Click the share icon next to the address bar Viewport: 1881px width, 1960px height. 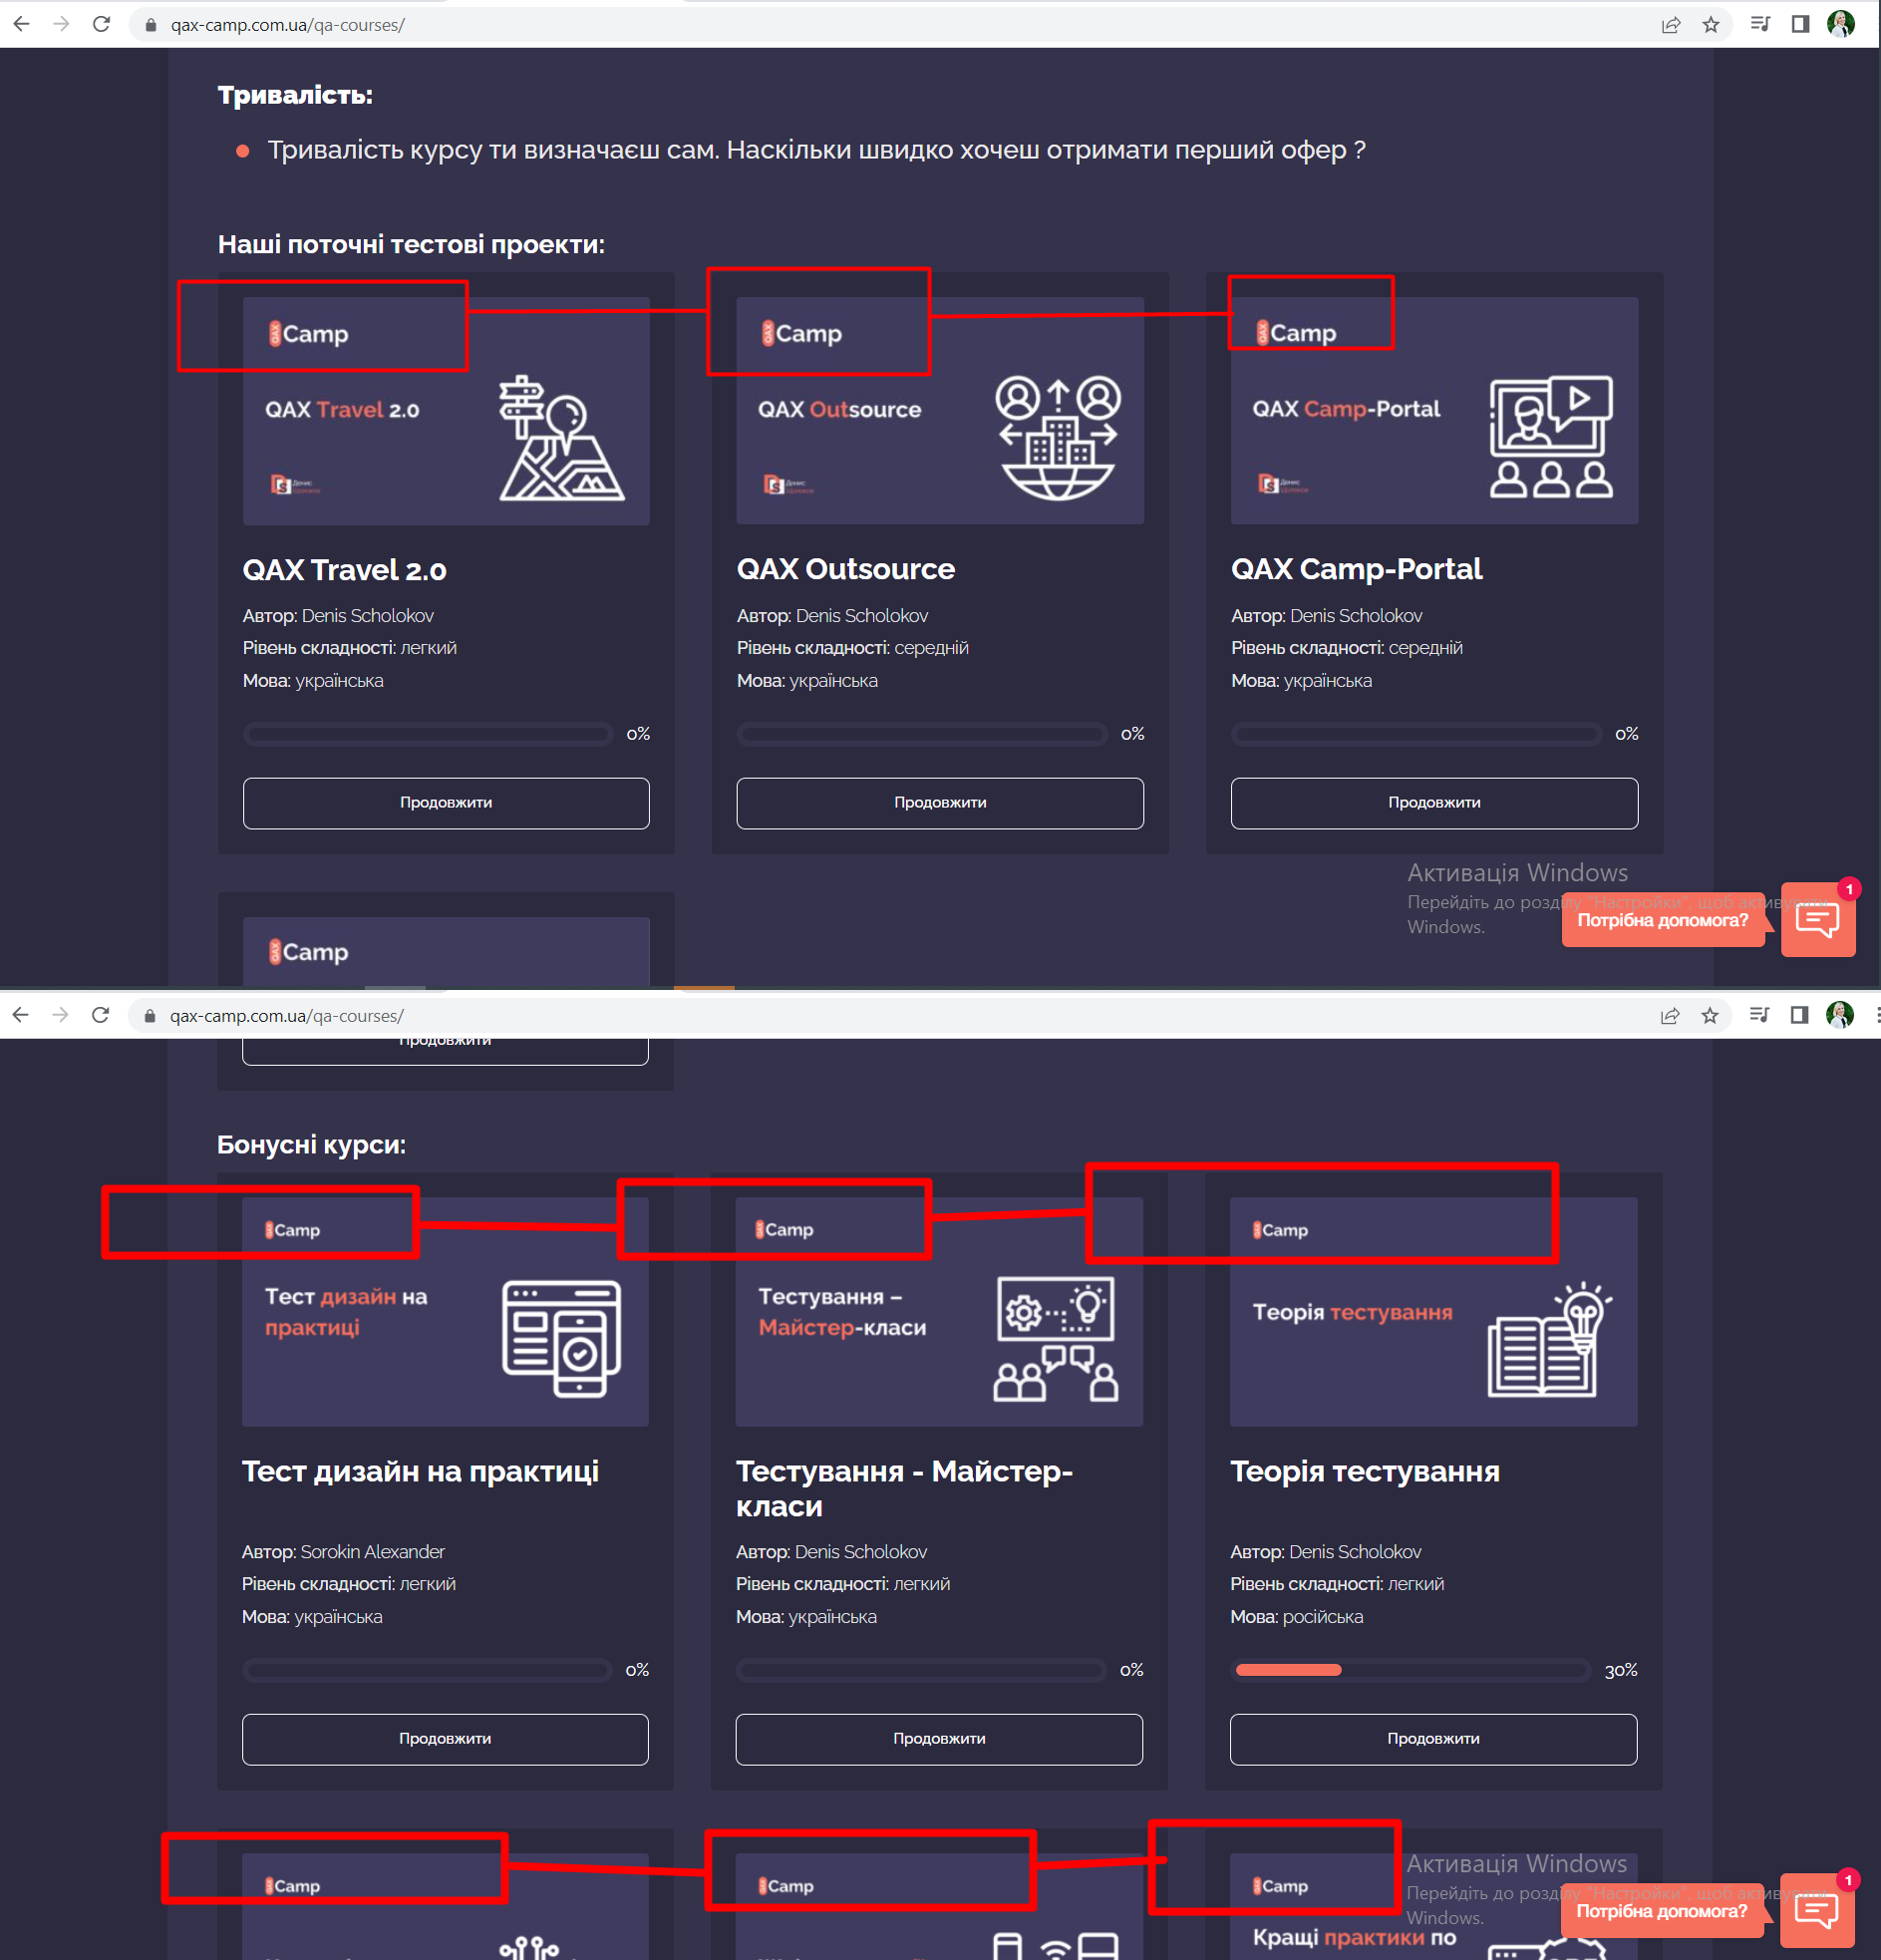pos(1672,24)
